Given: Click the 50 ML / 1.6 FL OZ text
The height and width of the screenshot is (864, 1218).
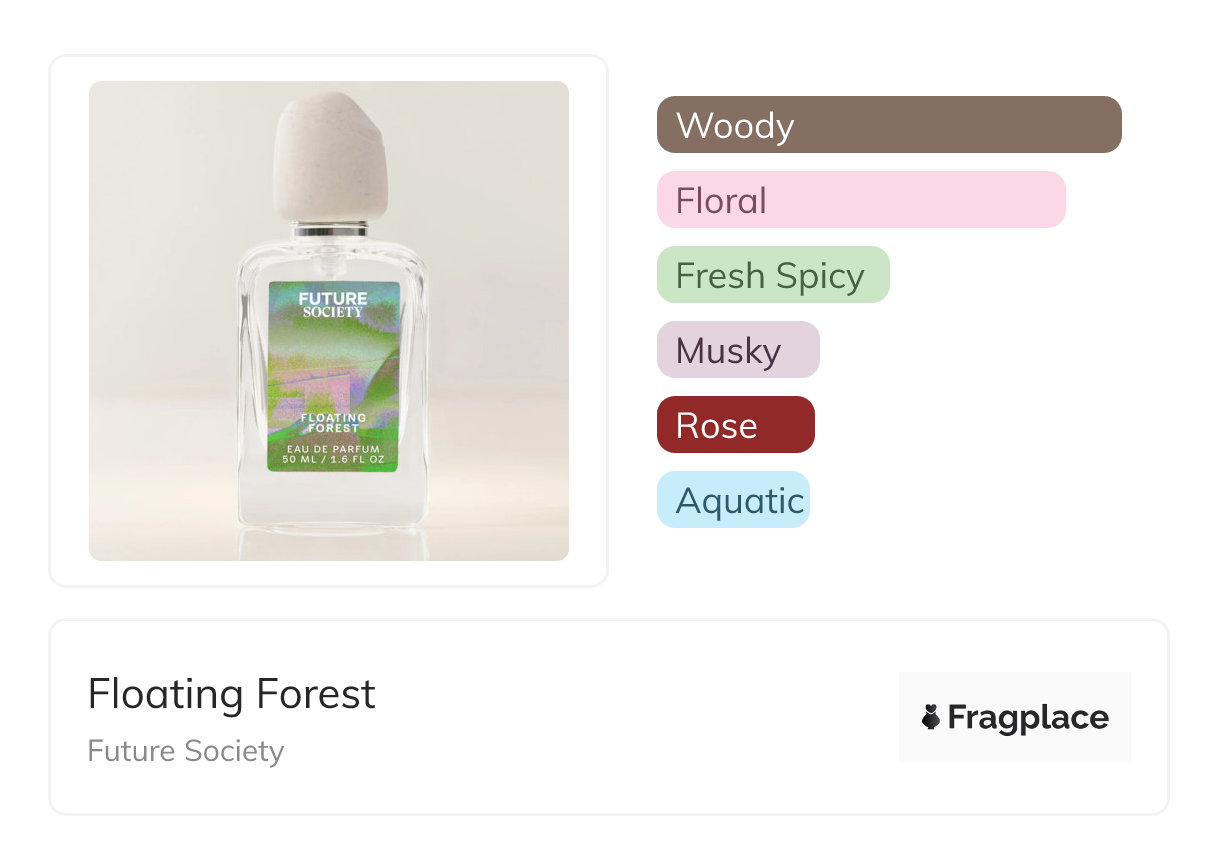Looking at the screenshot, I should coord(333,461).
